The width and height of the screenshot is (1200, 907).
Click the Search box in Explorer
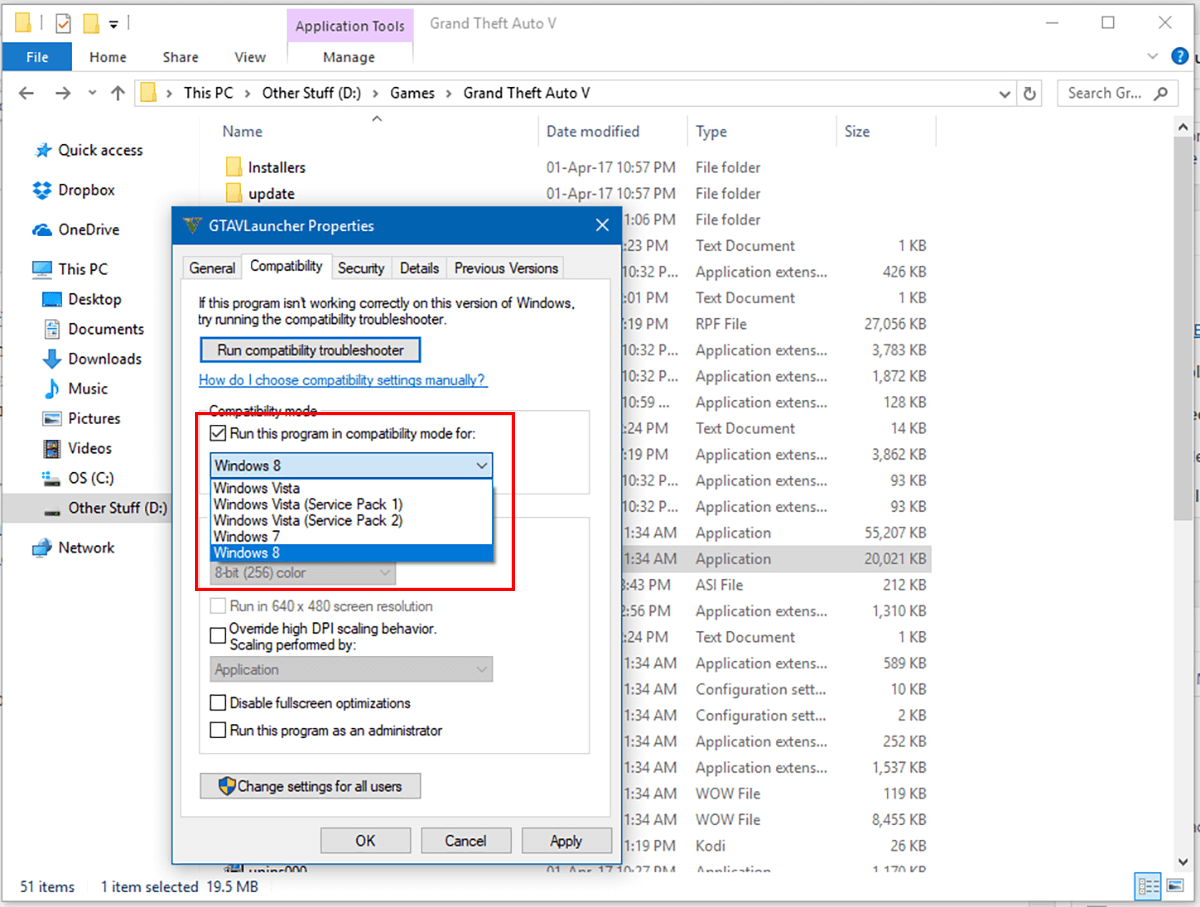pos(1103,93)
